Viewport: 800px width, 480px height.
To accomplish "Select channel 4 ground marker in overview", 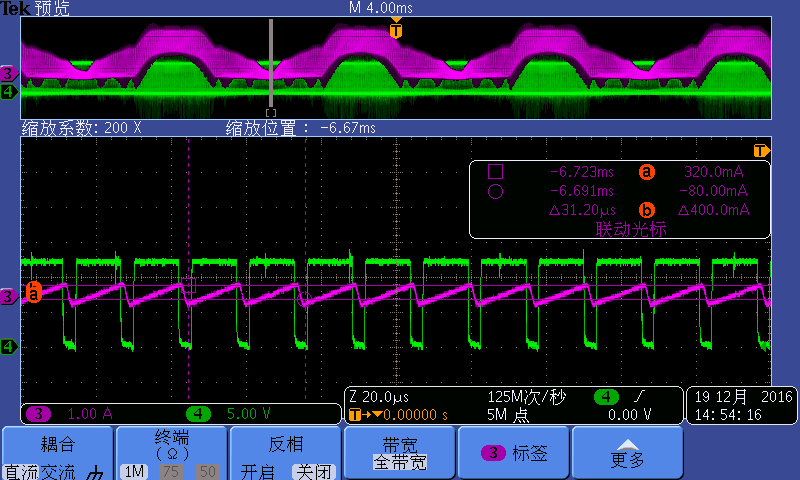I will coord(9,92).
